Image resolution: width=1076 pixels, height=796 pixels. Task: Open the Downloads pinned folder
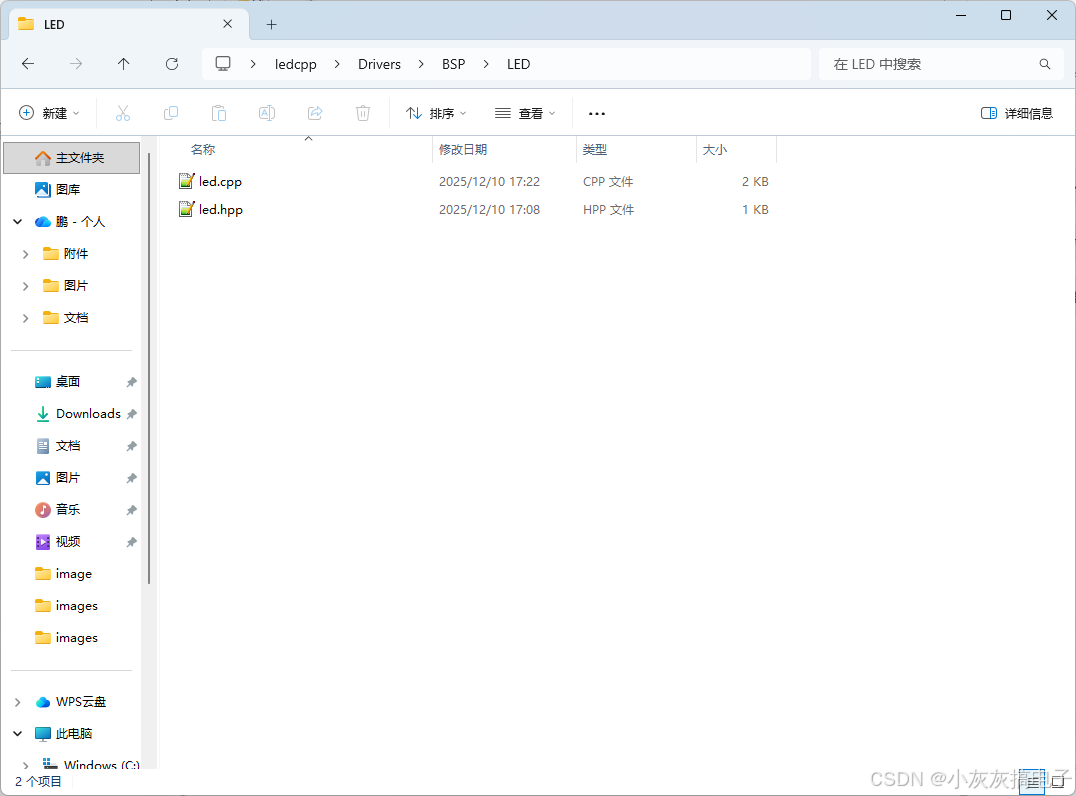(x=86, y=413)
